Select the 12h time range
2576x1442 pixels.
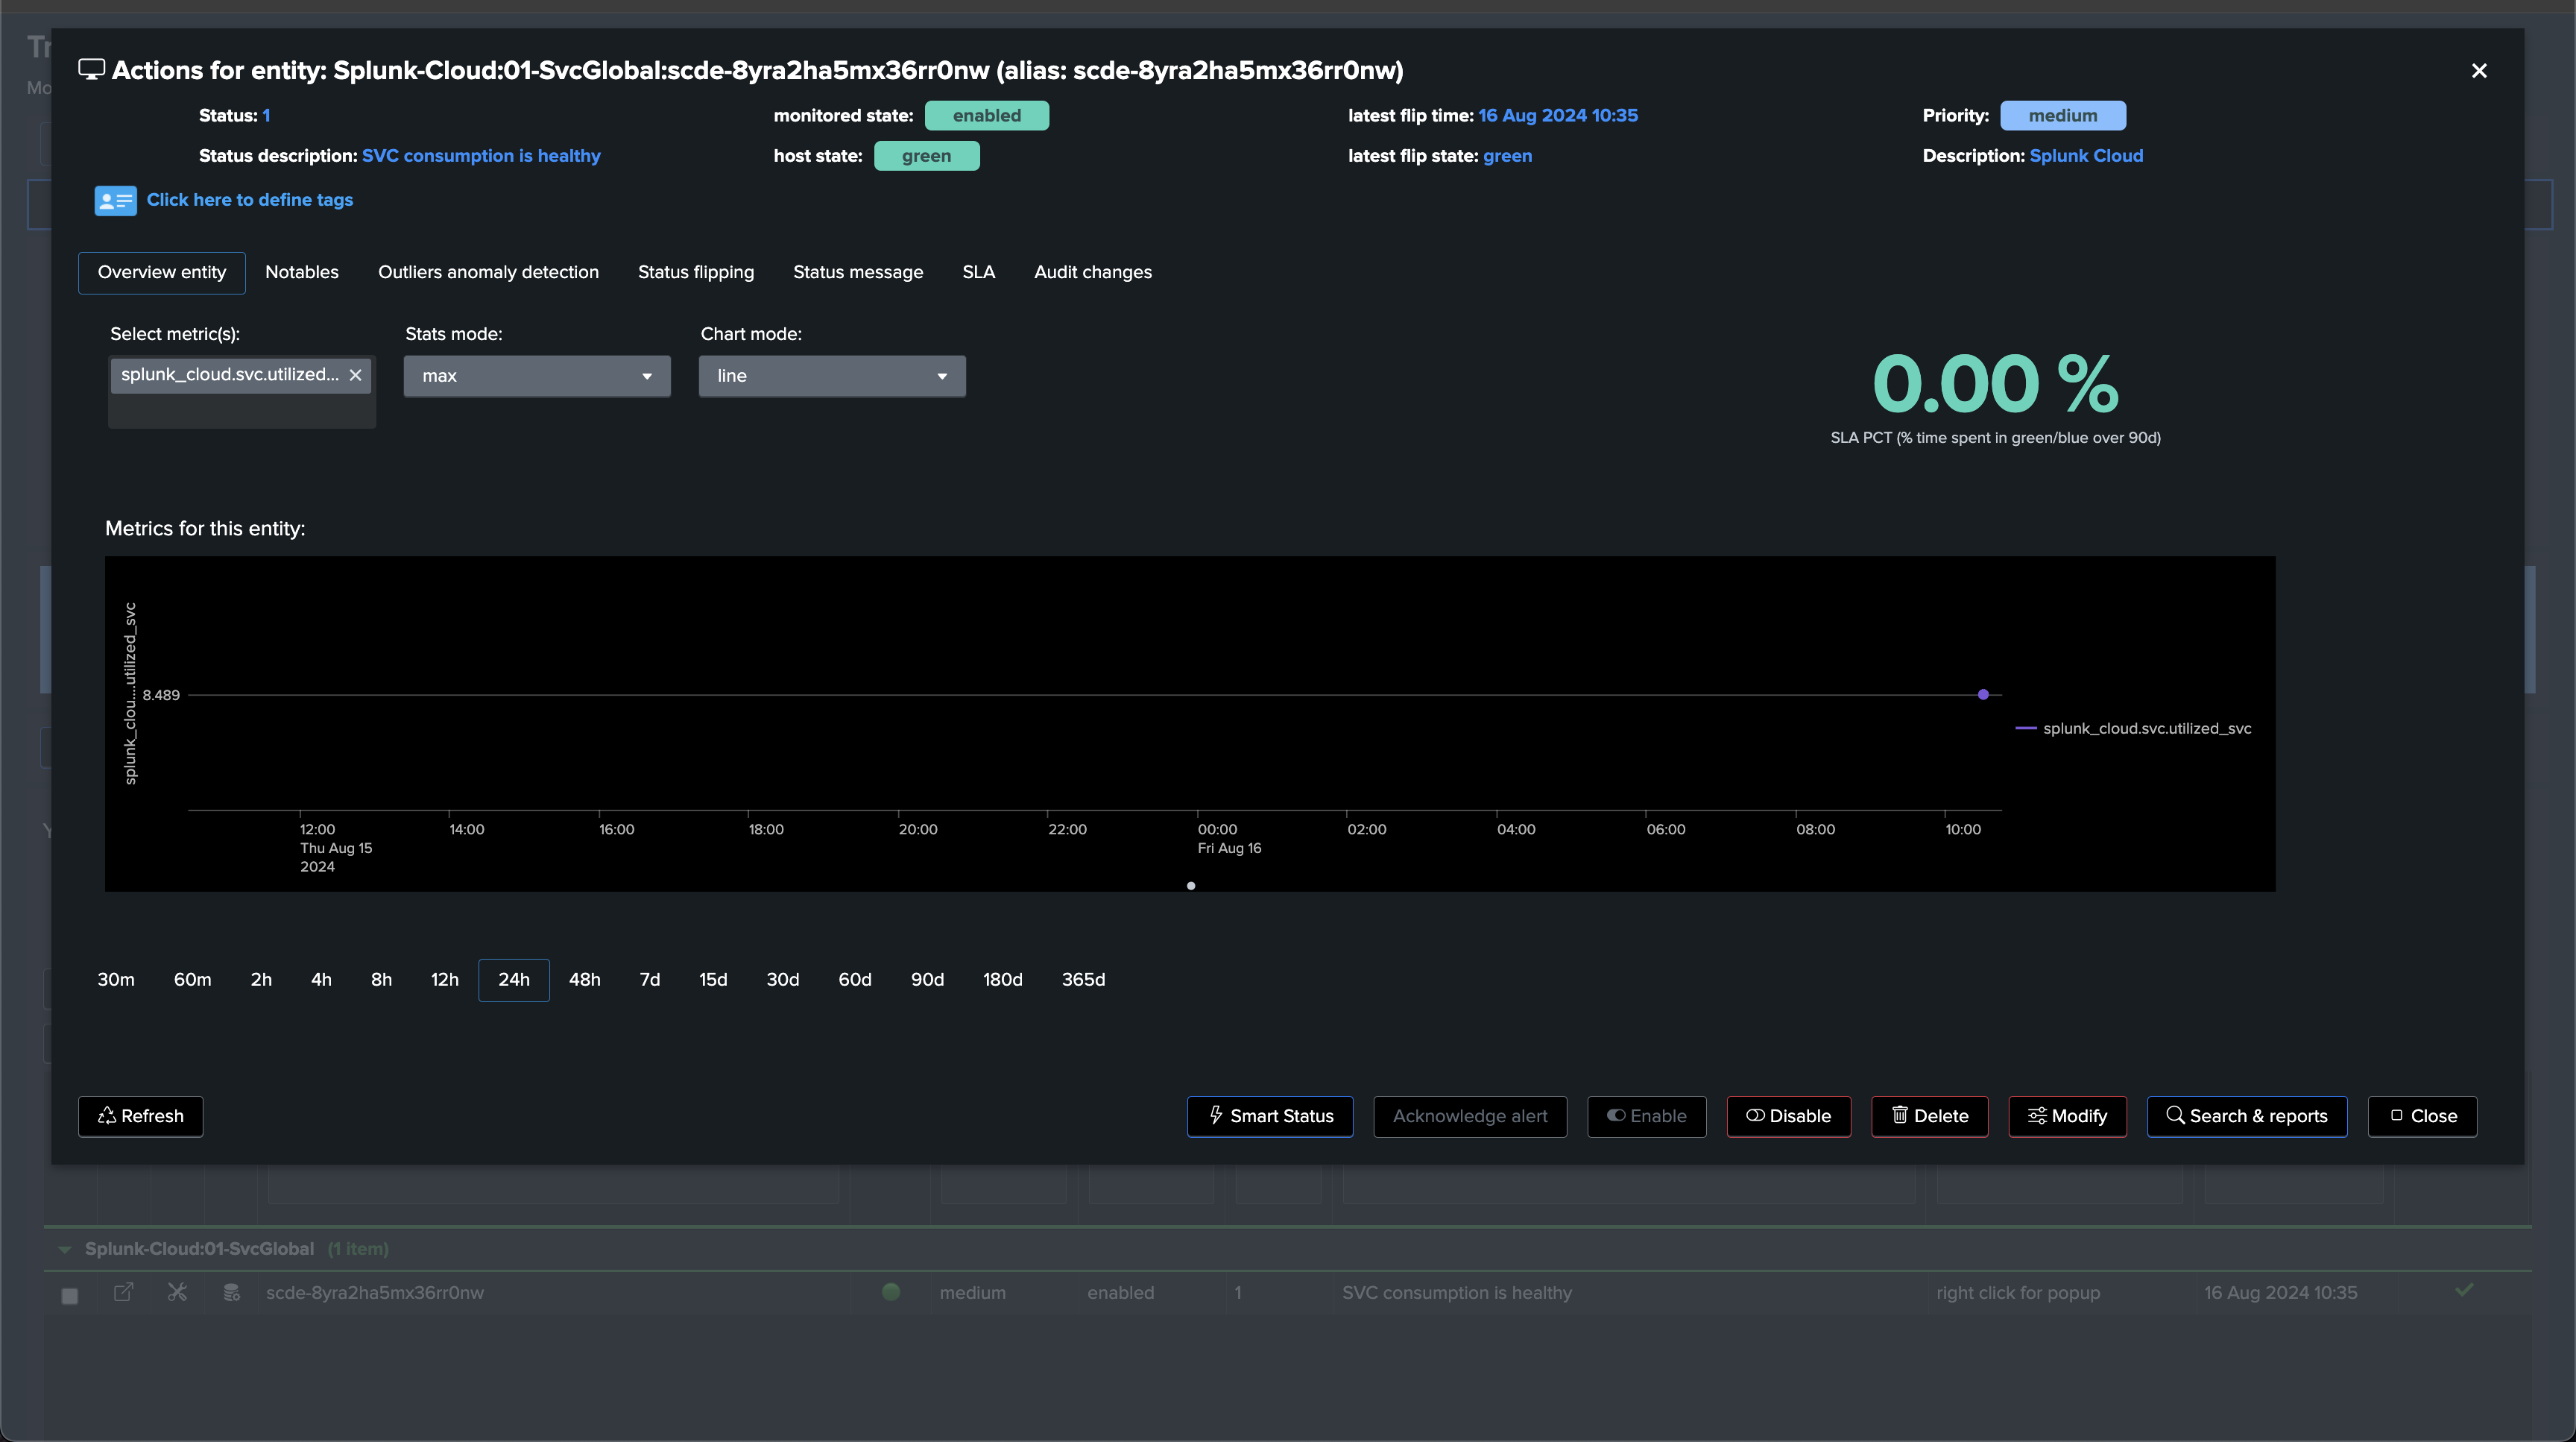(x=445, y=980)
